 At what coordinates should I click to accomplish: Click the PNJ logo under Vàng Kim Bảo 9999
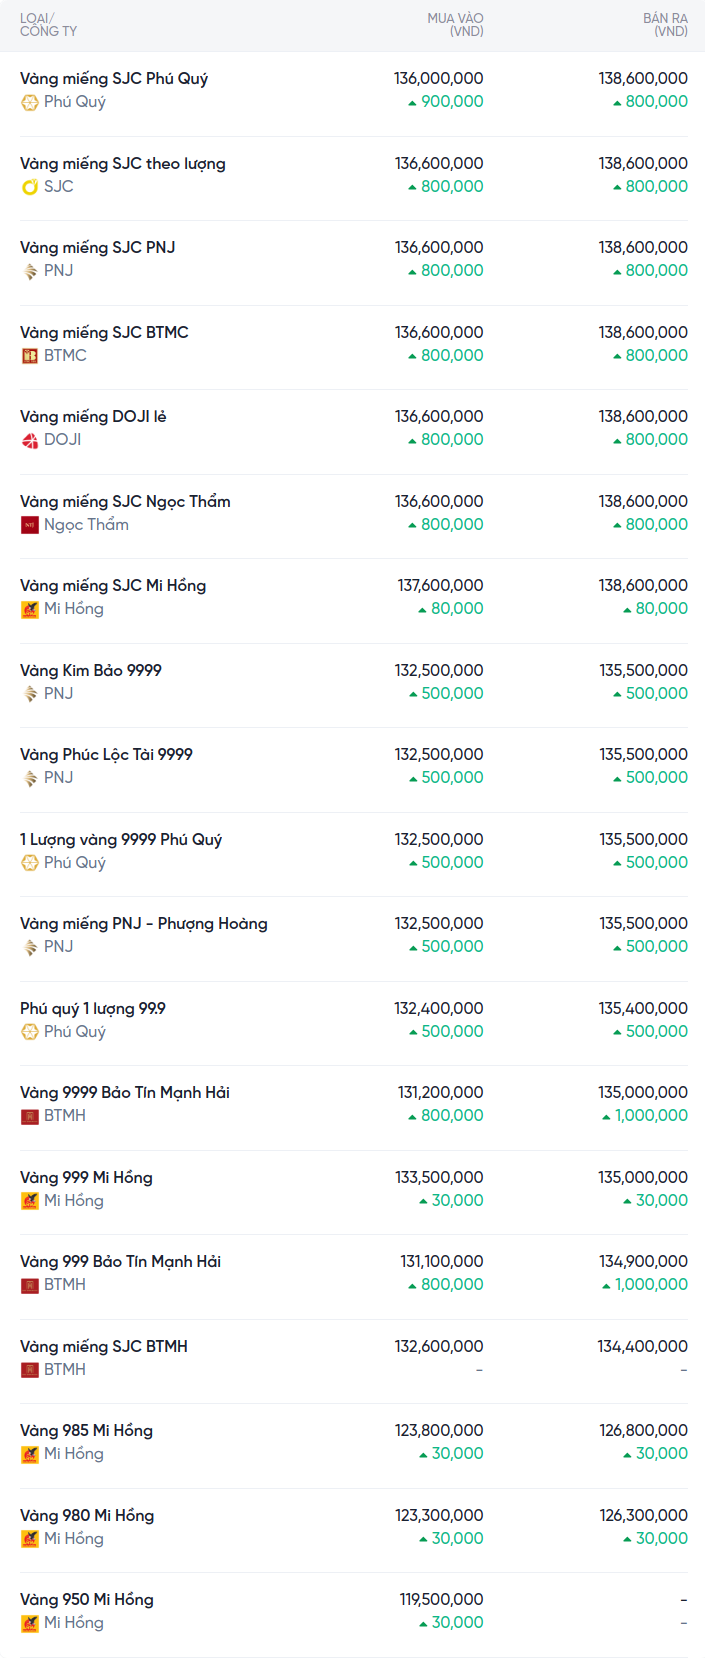tap(30, 694)
